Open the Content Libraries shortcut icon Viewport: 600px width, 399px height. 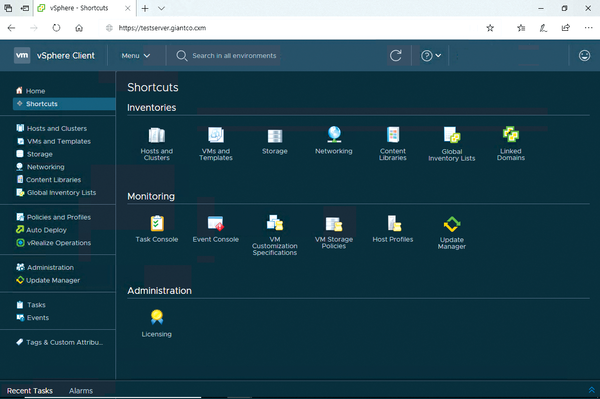[393, 135]
